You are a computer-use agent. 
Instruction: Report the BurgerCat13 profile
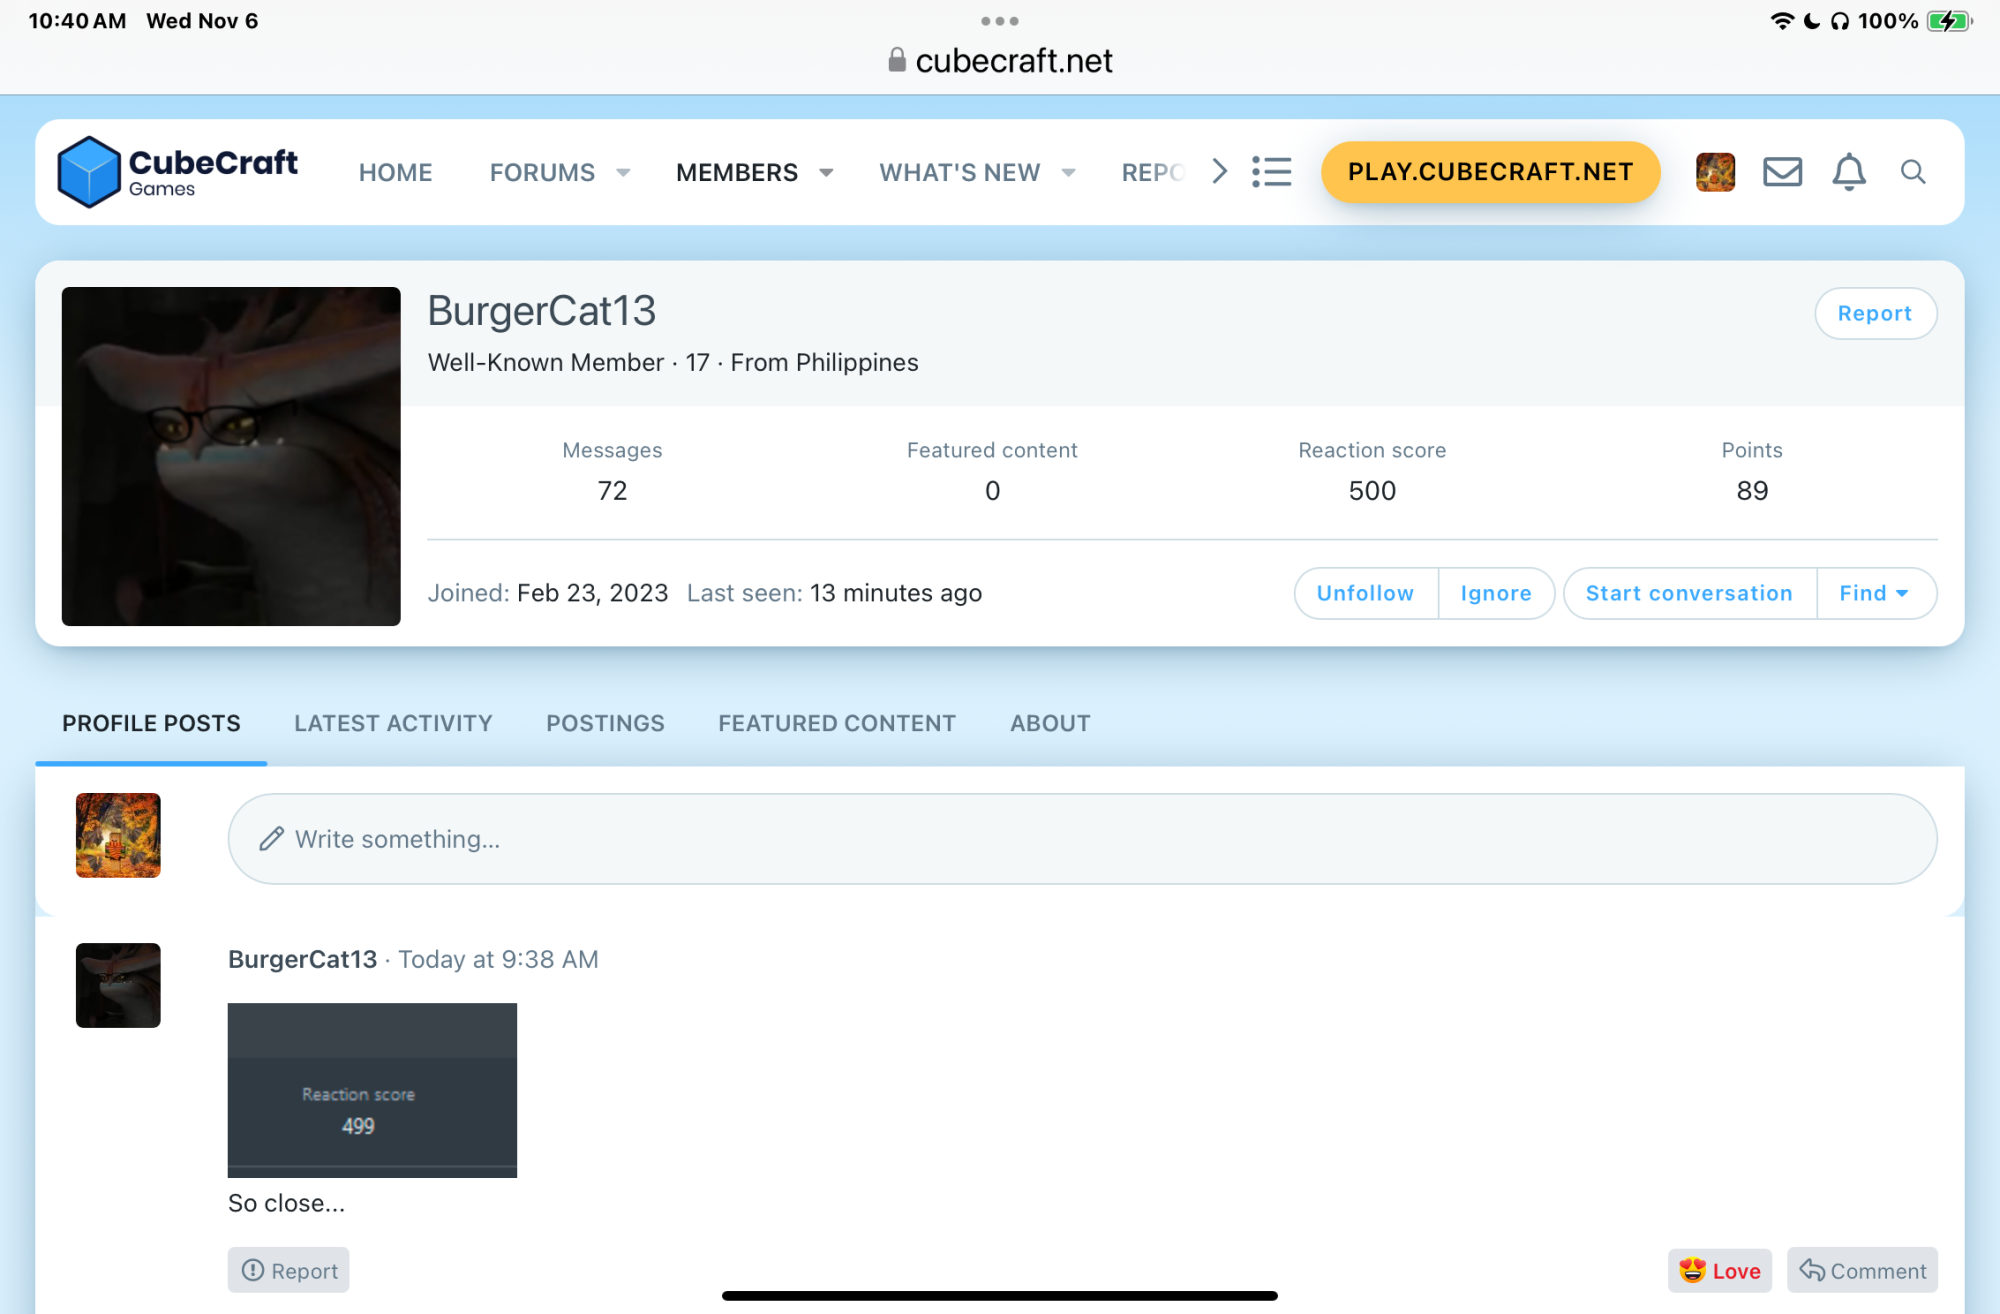(1875, 313)
